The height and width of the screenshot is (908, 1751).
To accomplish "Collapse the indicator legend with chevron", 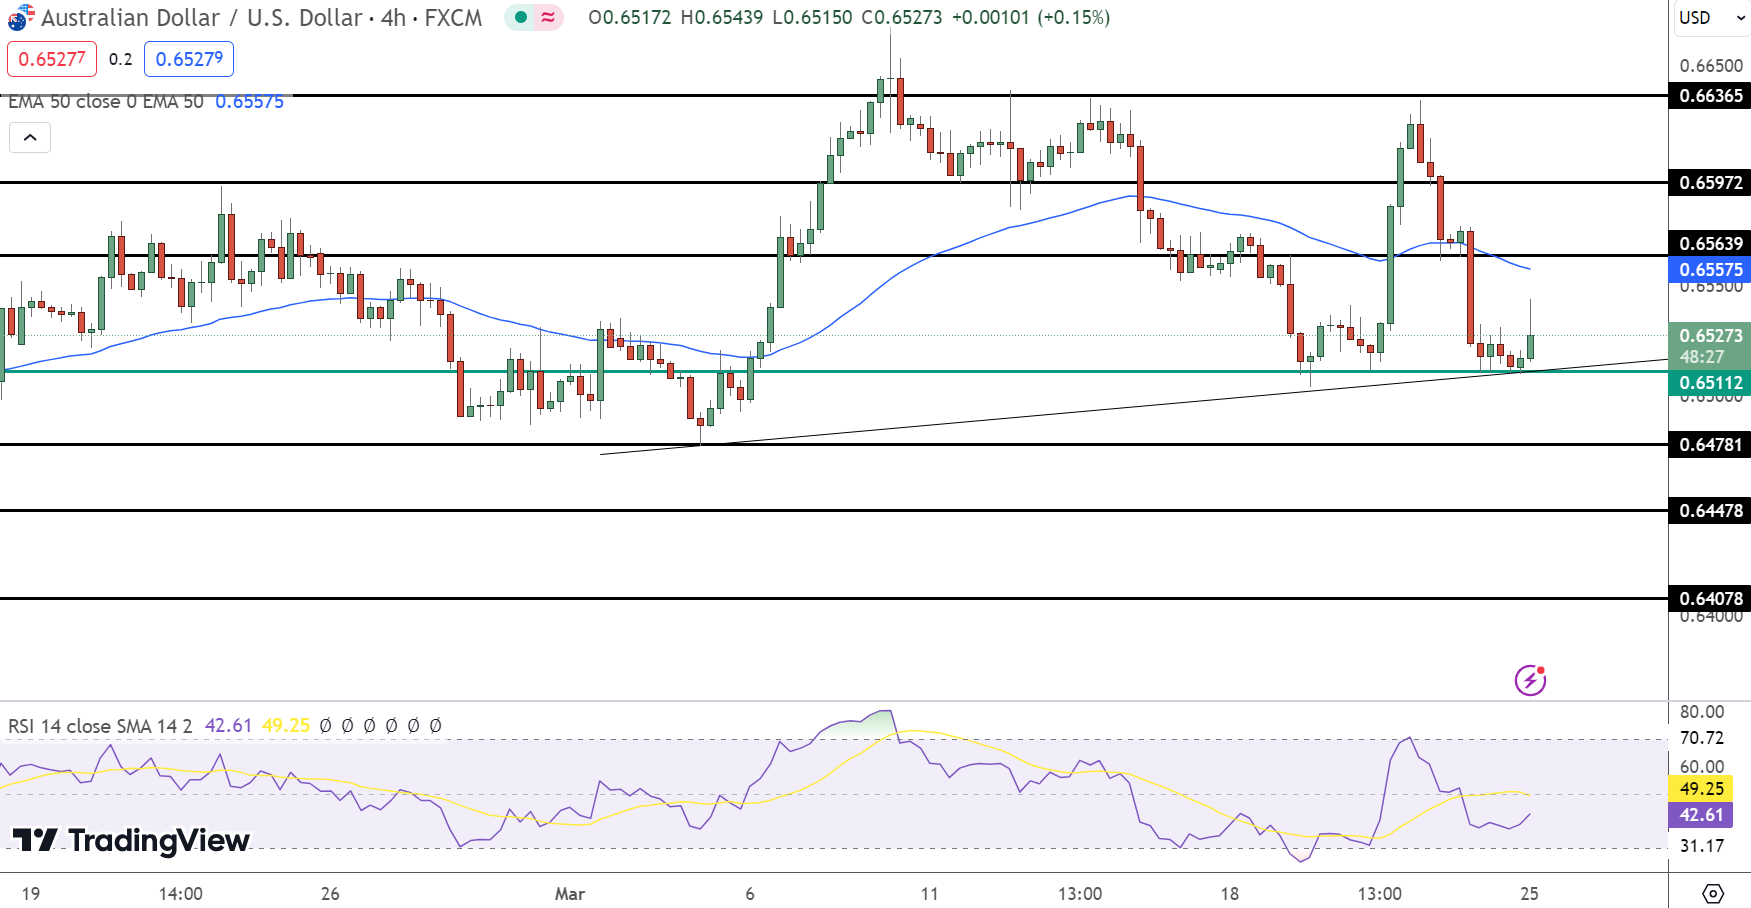I will tap(30, 137).
